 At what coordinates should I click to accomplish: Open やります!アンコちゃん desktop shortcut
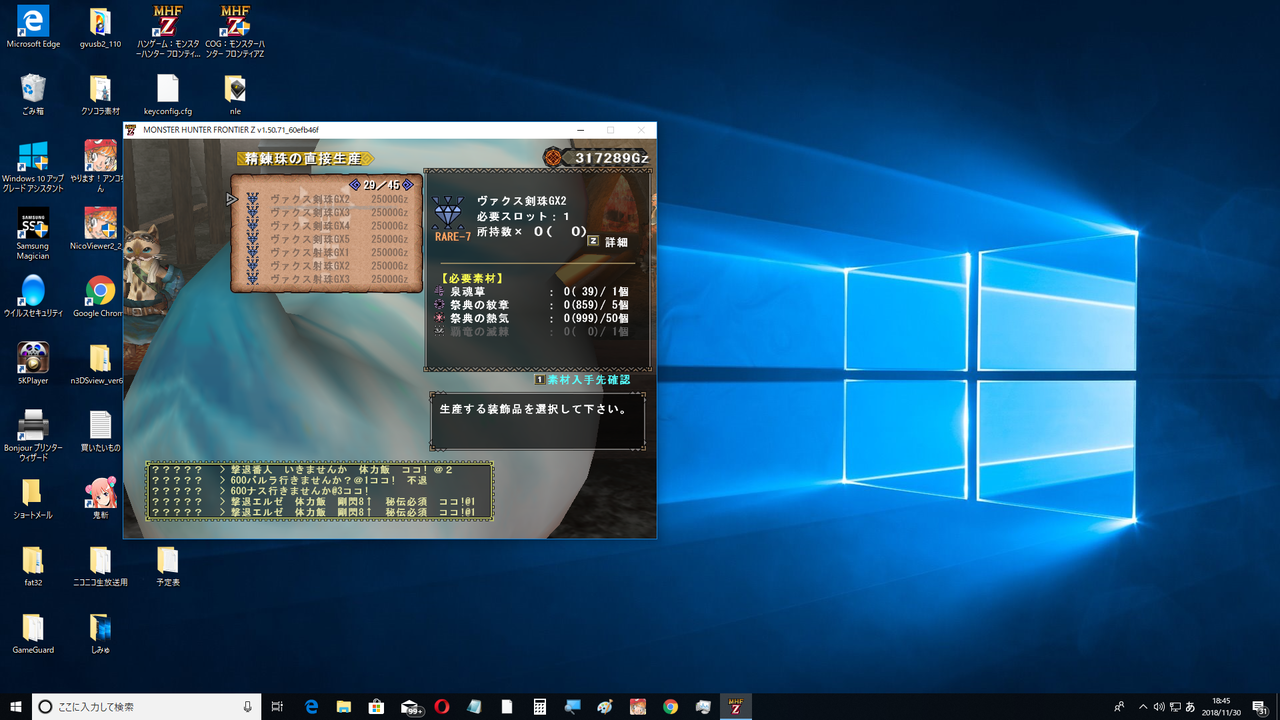point(100,166)
